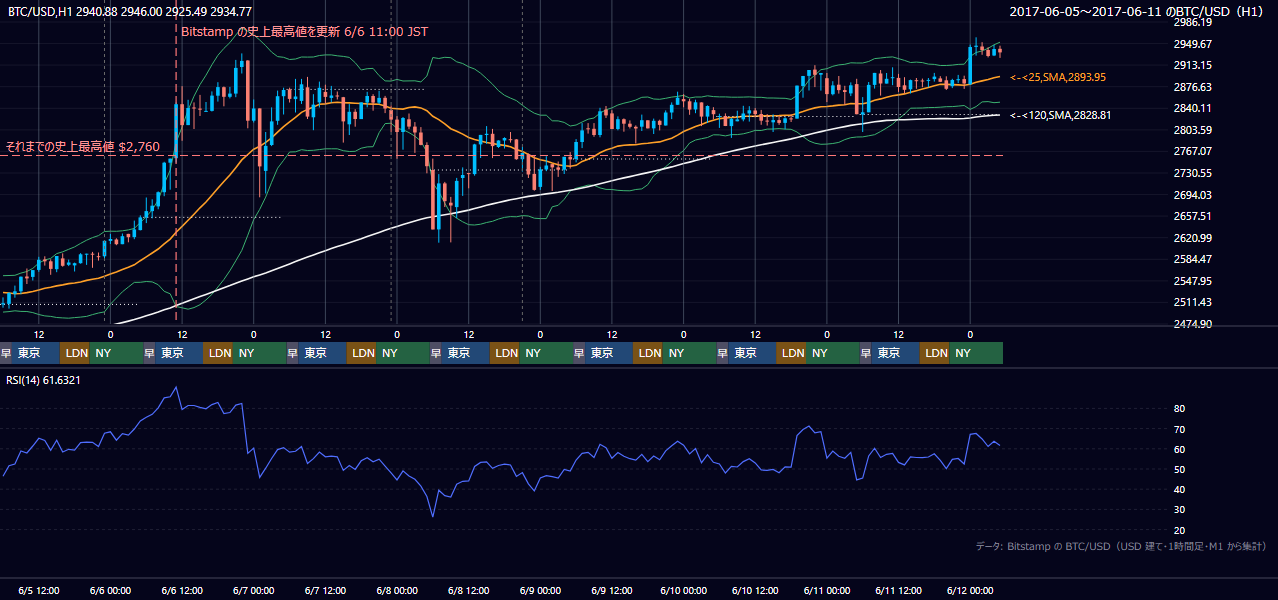Select the 6/8 12:00 date marker

point(469,590)
